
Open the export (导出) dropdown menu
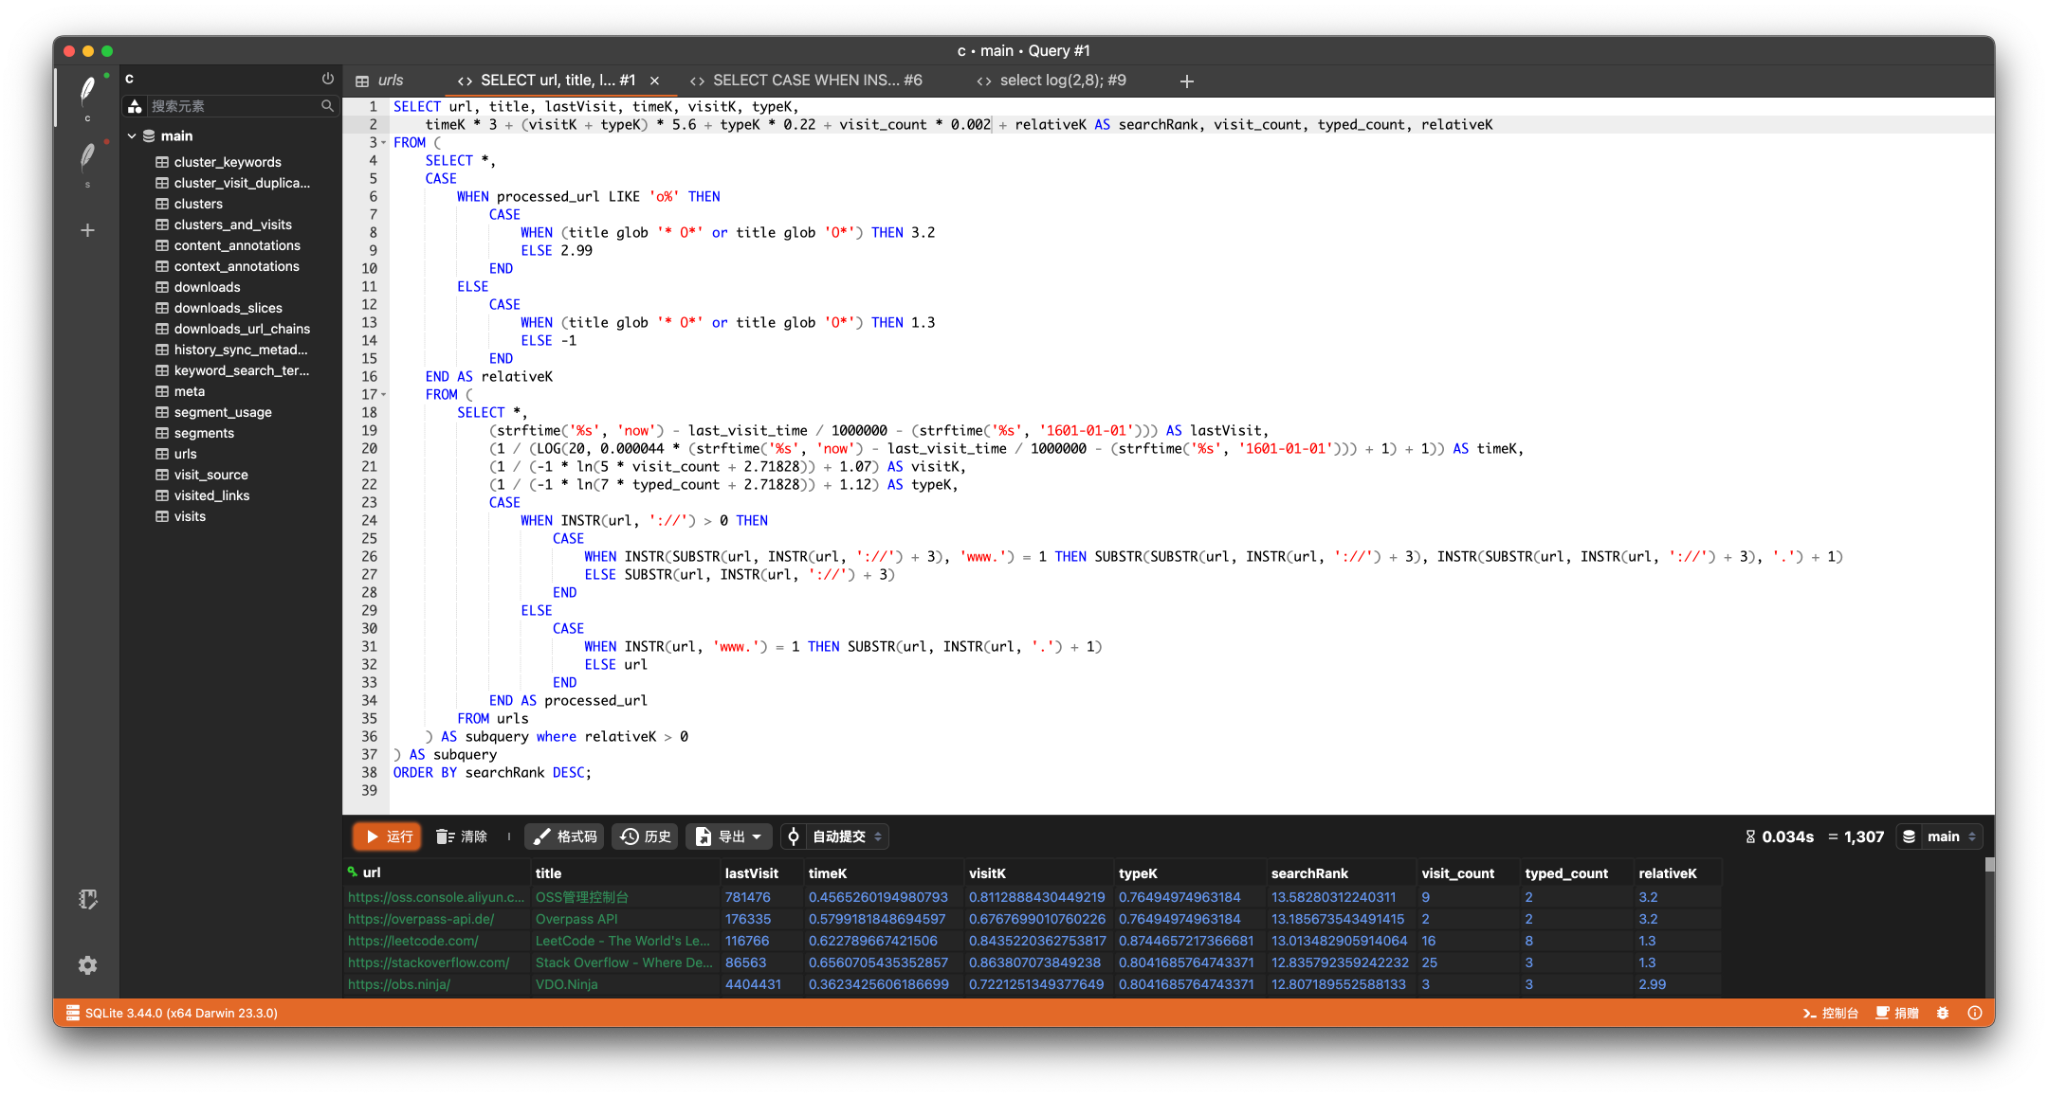coord(728,836)
